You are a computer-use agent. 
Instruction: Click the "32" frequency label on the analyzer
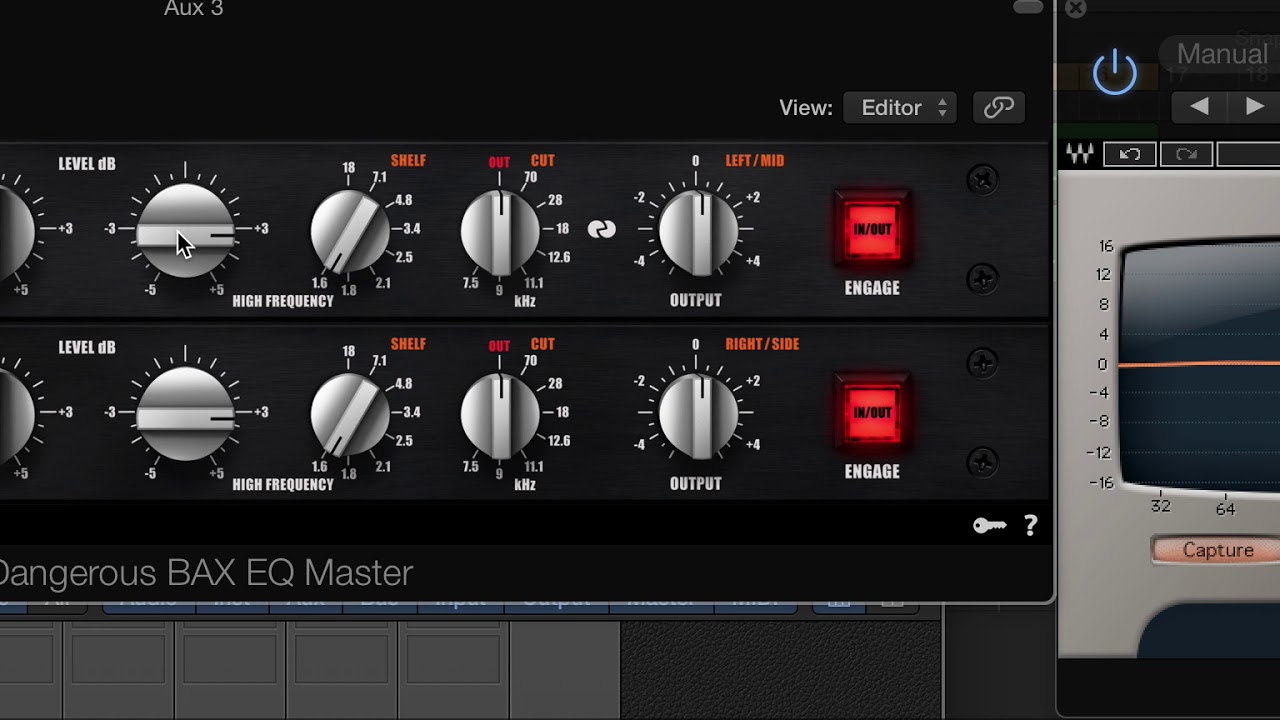coord(1160,506)
